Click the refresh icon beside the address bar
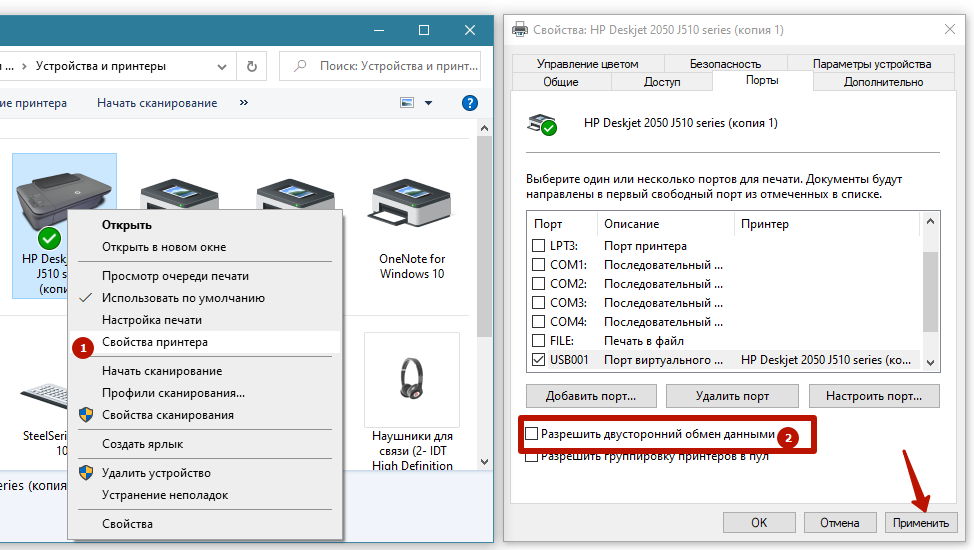The image size is (974, 550). 252,66
